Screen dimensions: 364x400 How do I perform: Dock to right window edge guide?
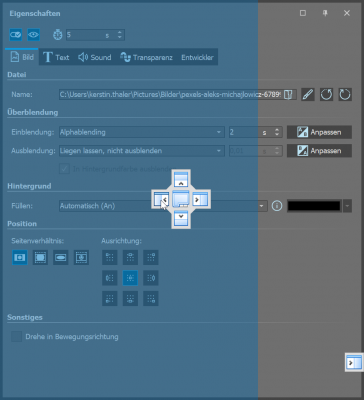(354, 362)
